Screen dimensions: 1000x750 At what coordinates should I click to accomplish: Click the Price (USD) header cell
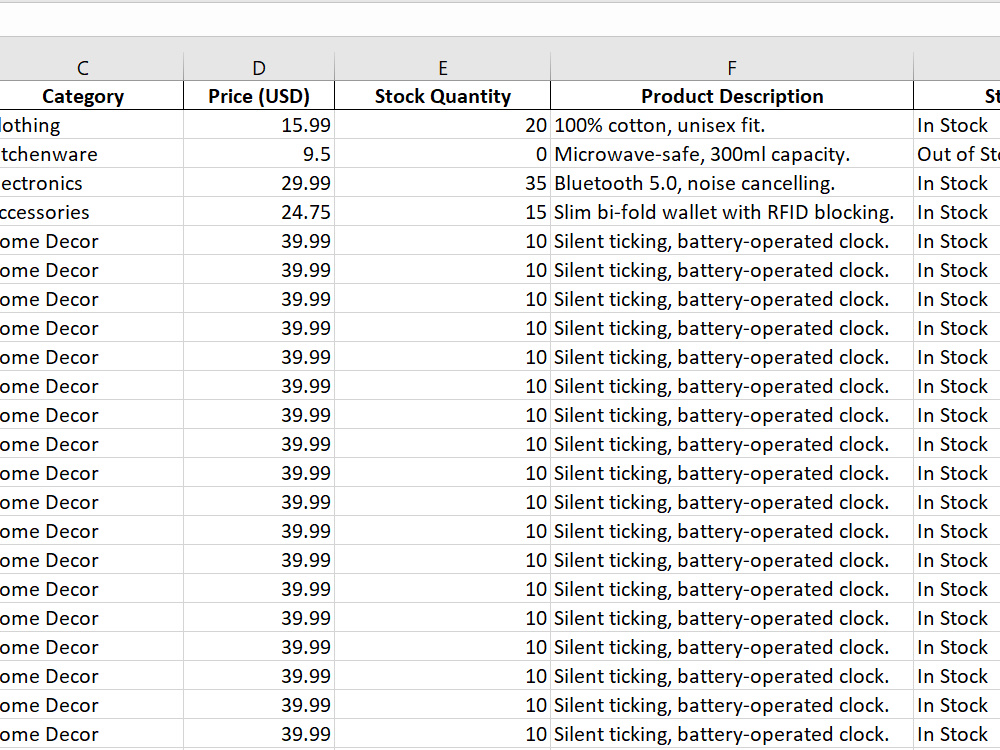[258, 96]
